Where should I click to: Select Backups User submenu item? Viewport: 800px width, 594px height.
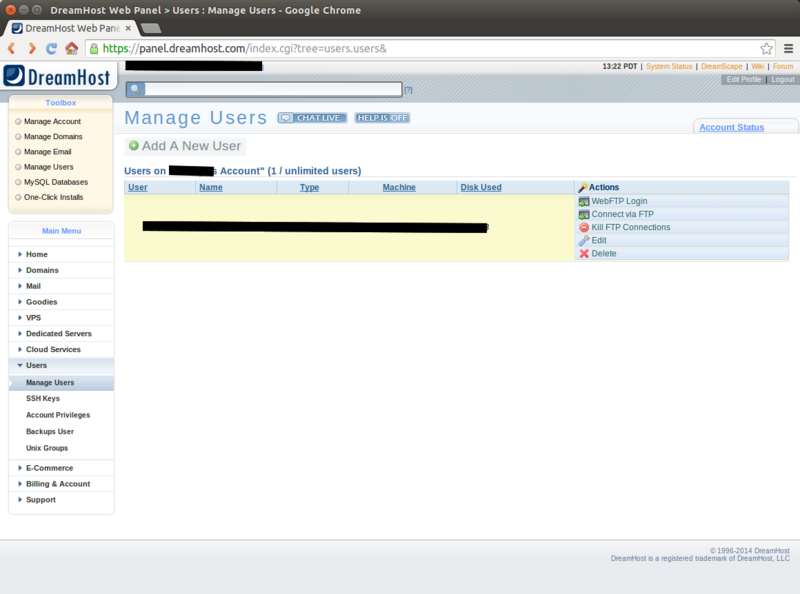pos(49,431)
